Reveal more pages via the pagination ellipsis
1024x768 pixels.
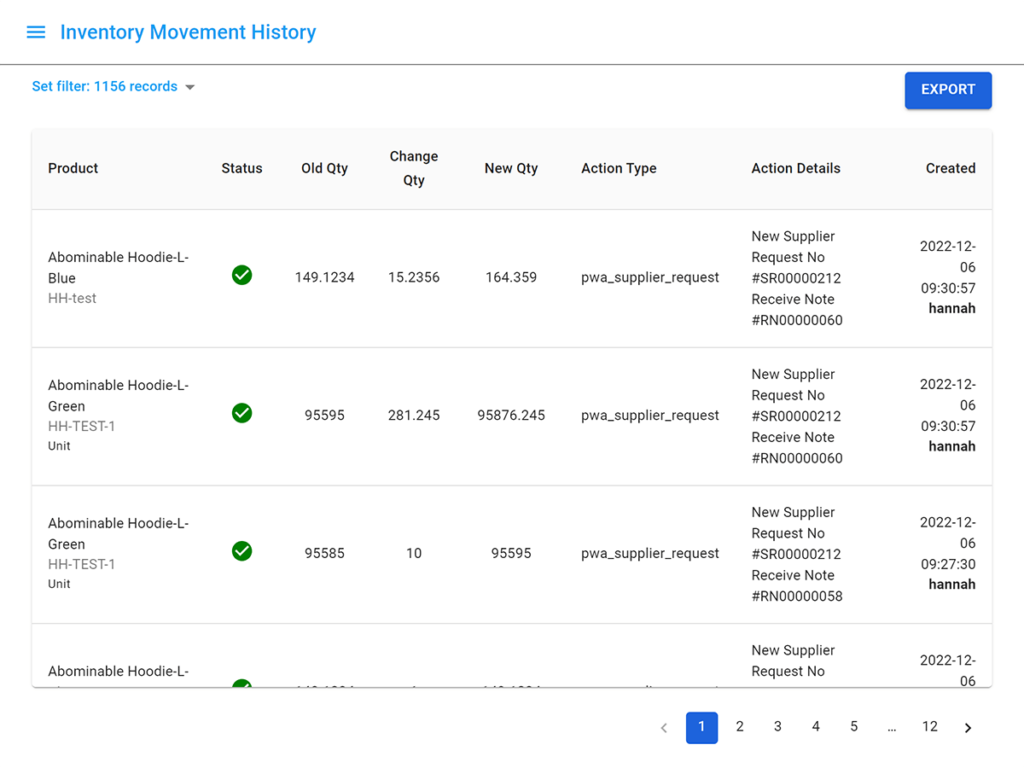click(891, 727)
